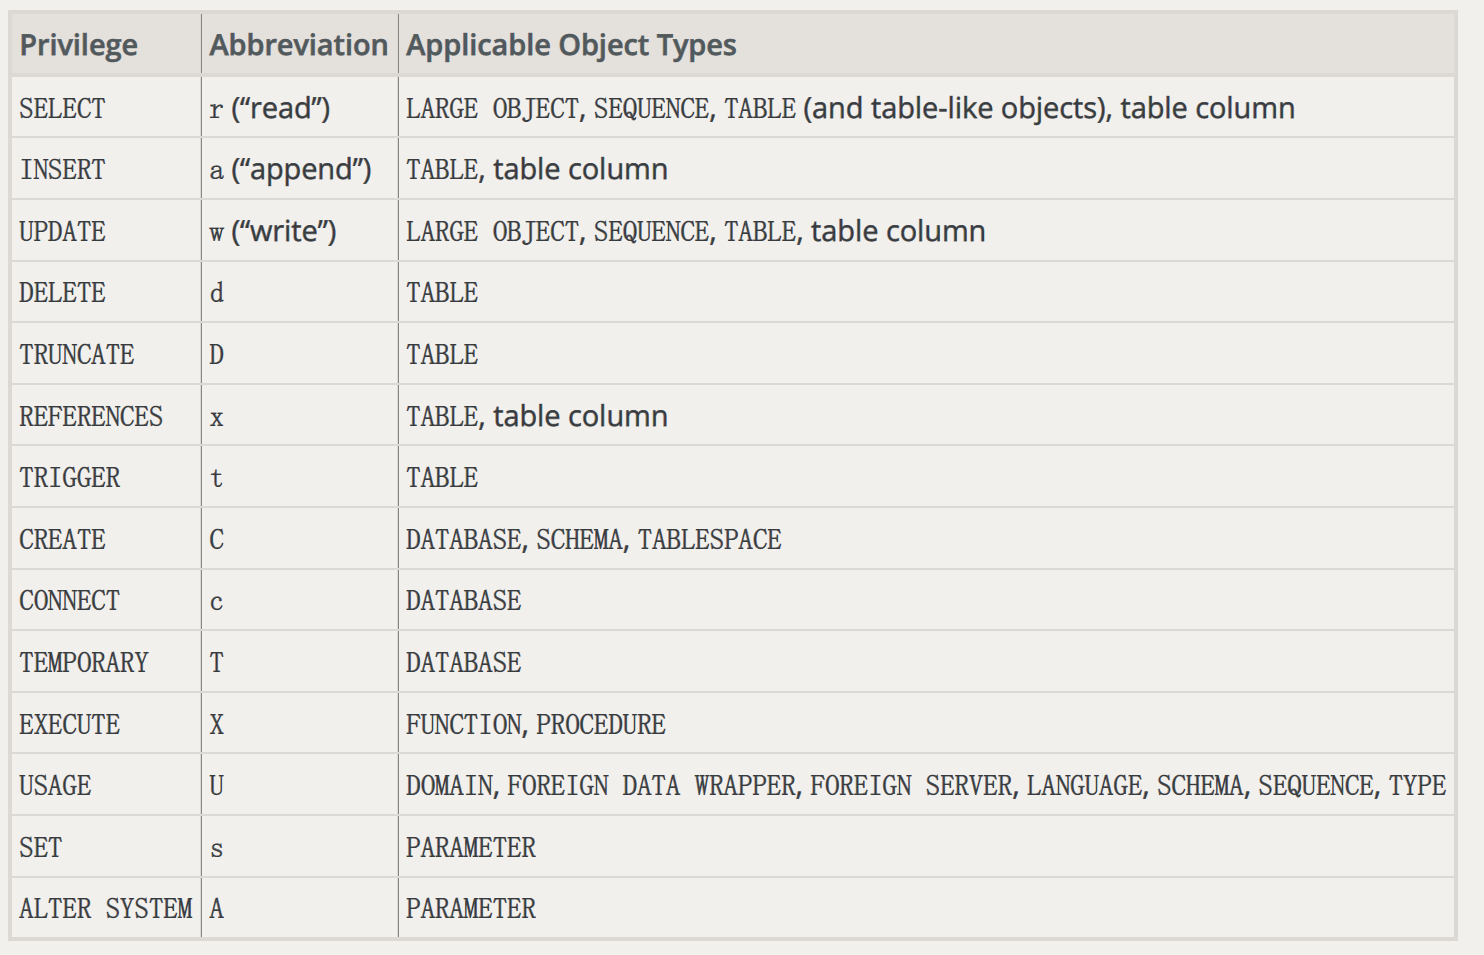The width and height of the screenshot is (1484, 955).
Task: Click the Privilege column header
Action: coord(79,45)
